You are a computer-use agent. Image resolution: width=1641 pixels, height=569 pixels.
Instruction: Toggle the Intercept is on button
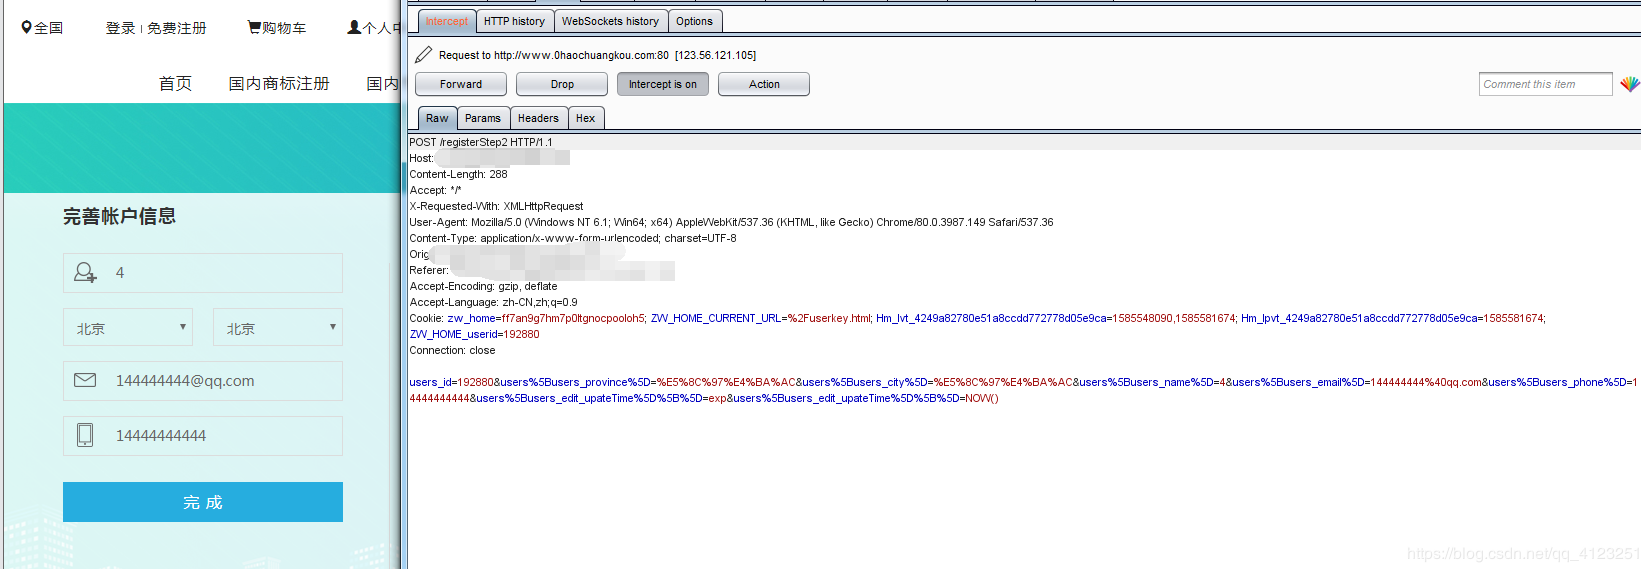coord(663,84)
